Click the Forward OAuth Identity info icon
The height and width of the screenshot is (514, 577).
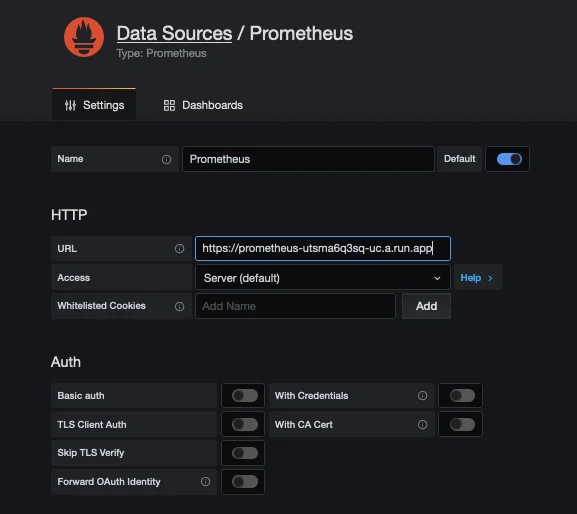click(205, 482)
